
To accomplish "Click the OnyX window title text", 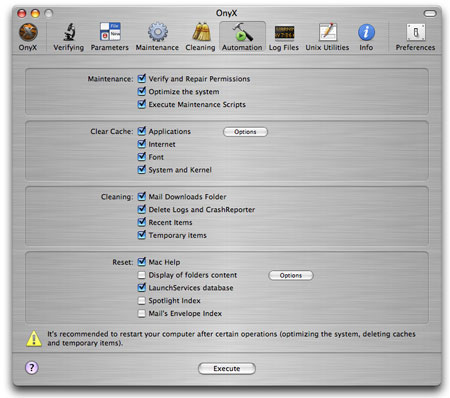I will pyautogui.click(x=227, y=13).
